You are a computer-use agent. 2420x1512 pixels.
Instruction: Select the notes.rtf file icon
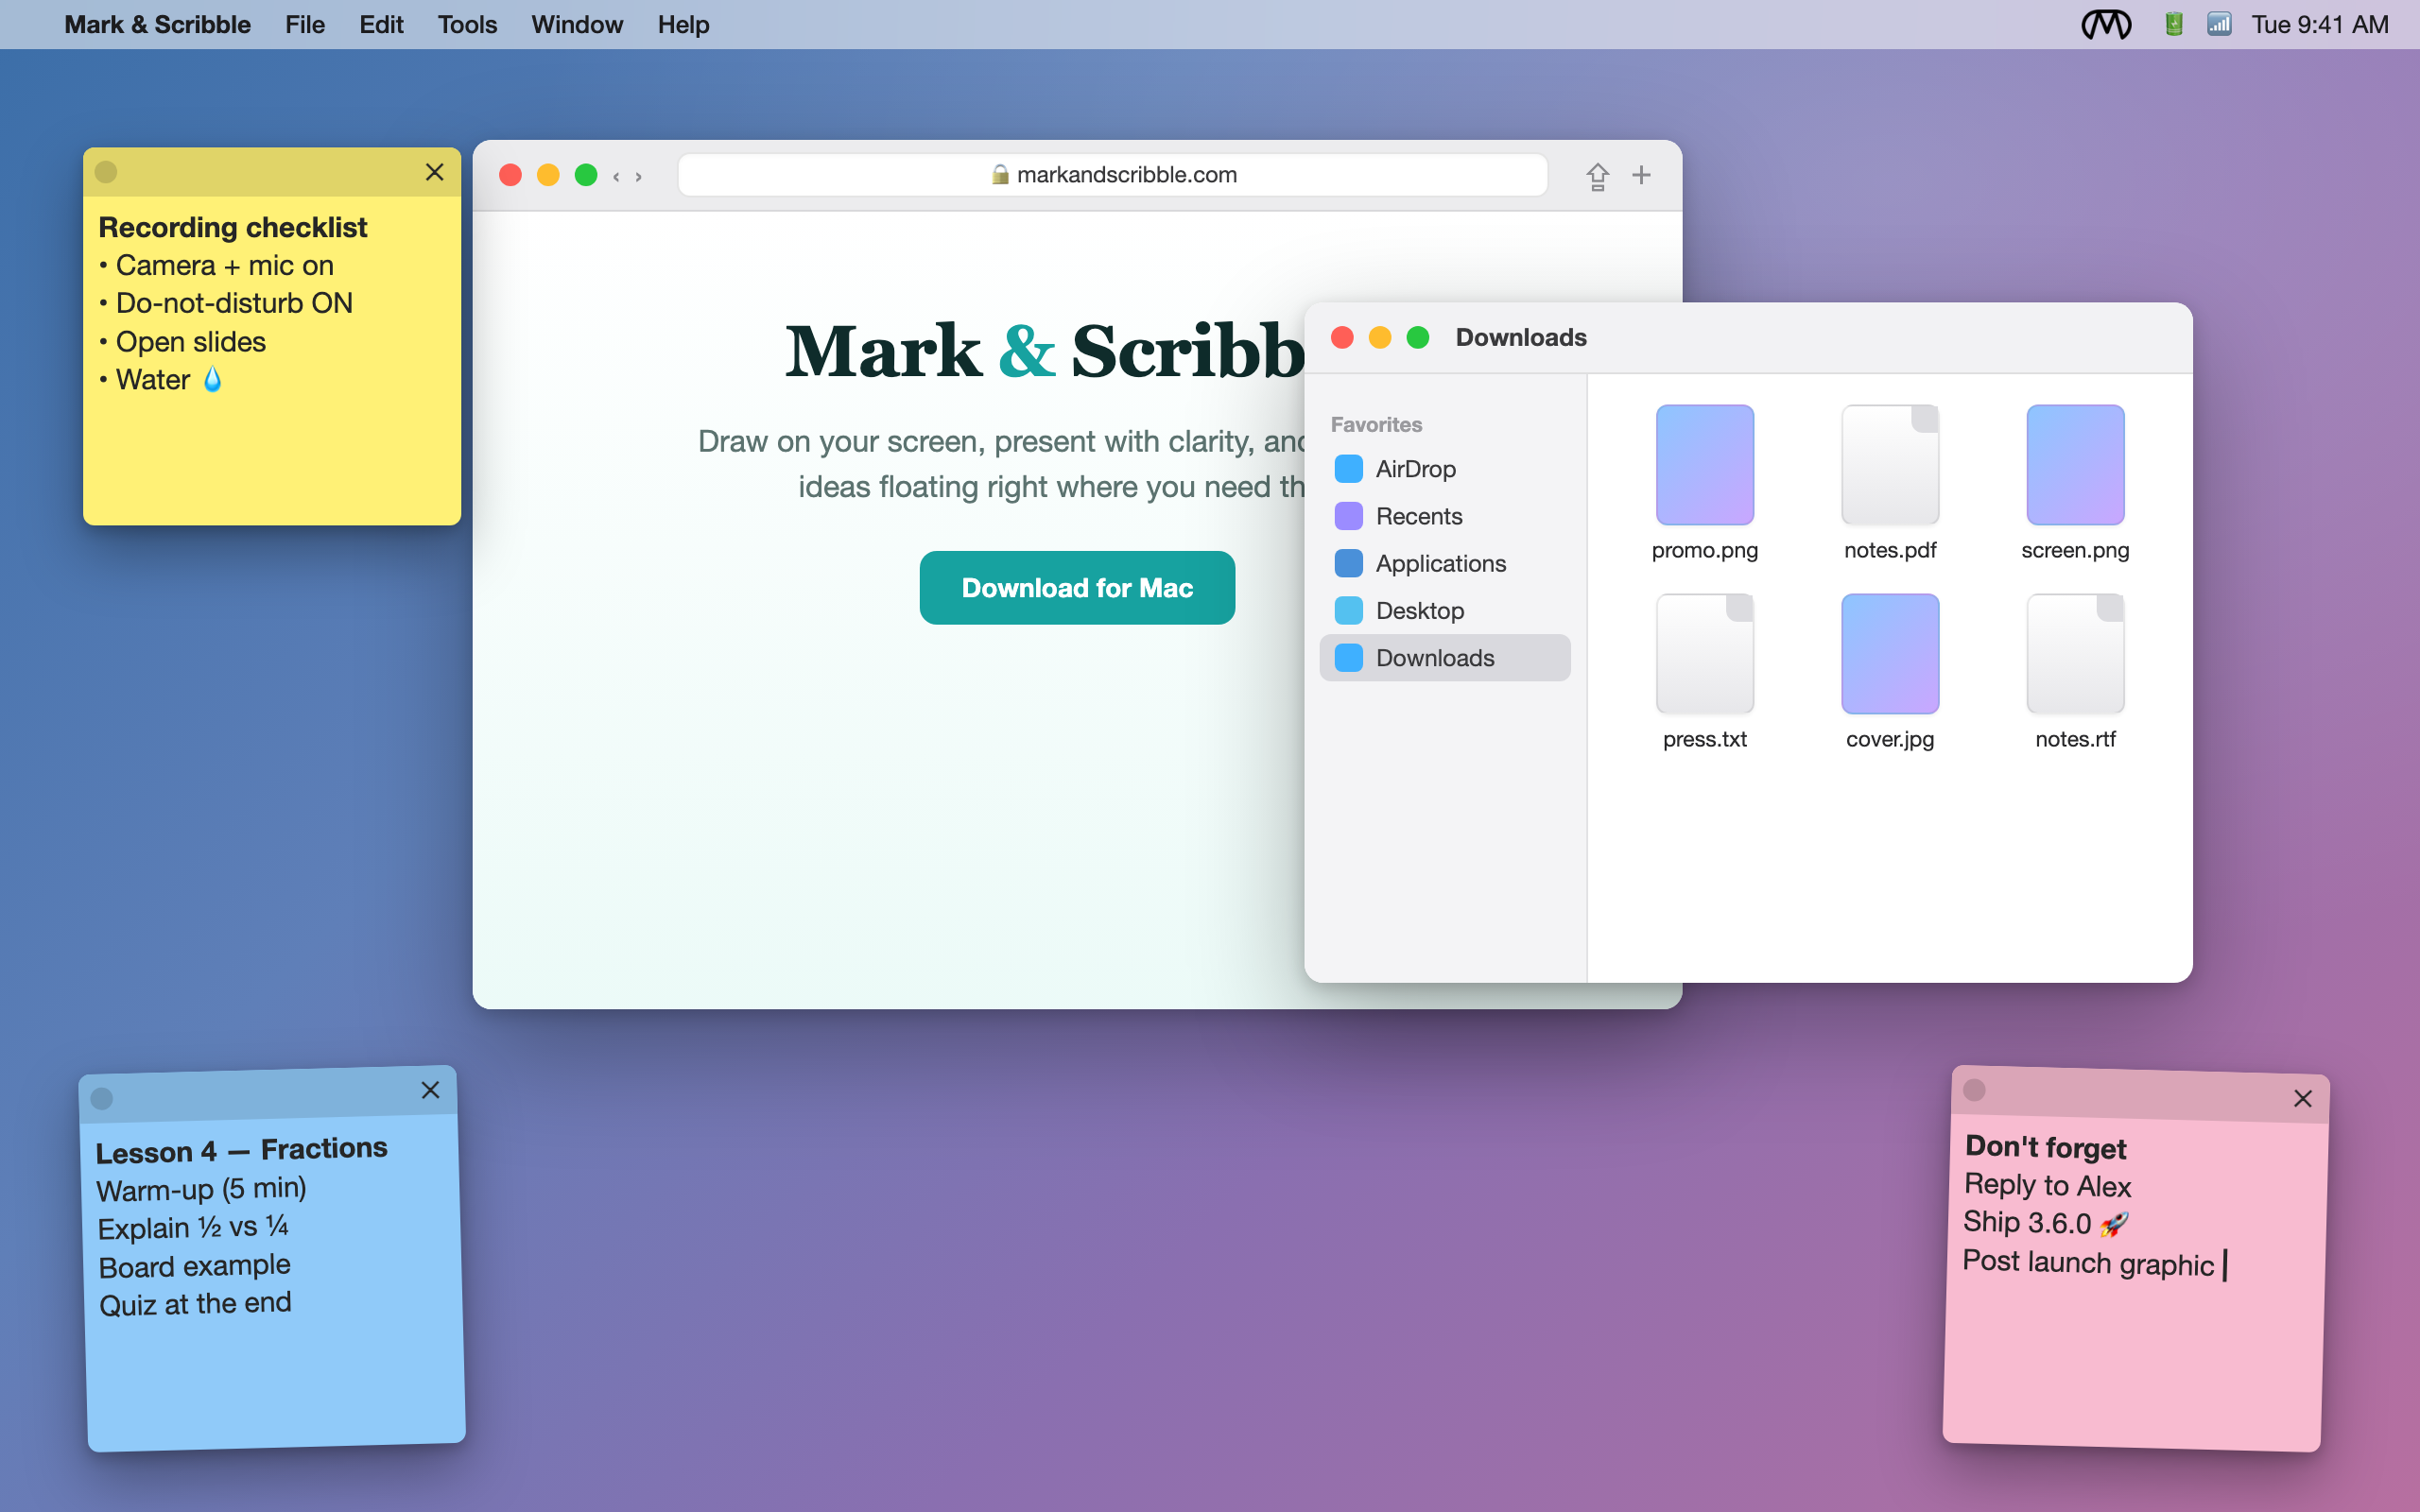click(x=2075, y=654)
